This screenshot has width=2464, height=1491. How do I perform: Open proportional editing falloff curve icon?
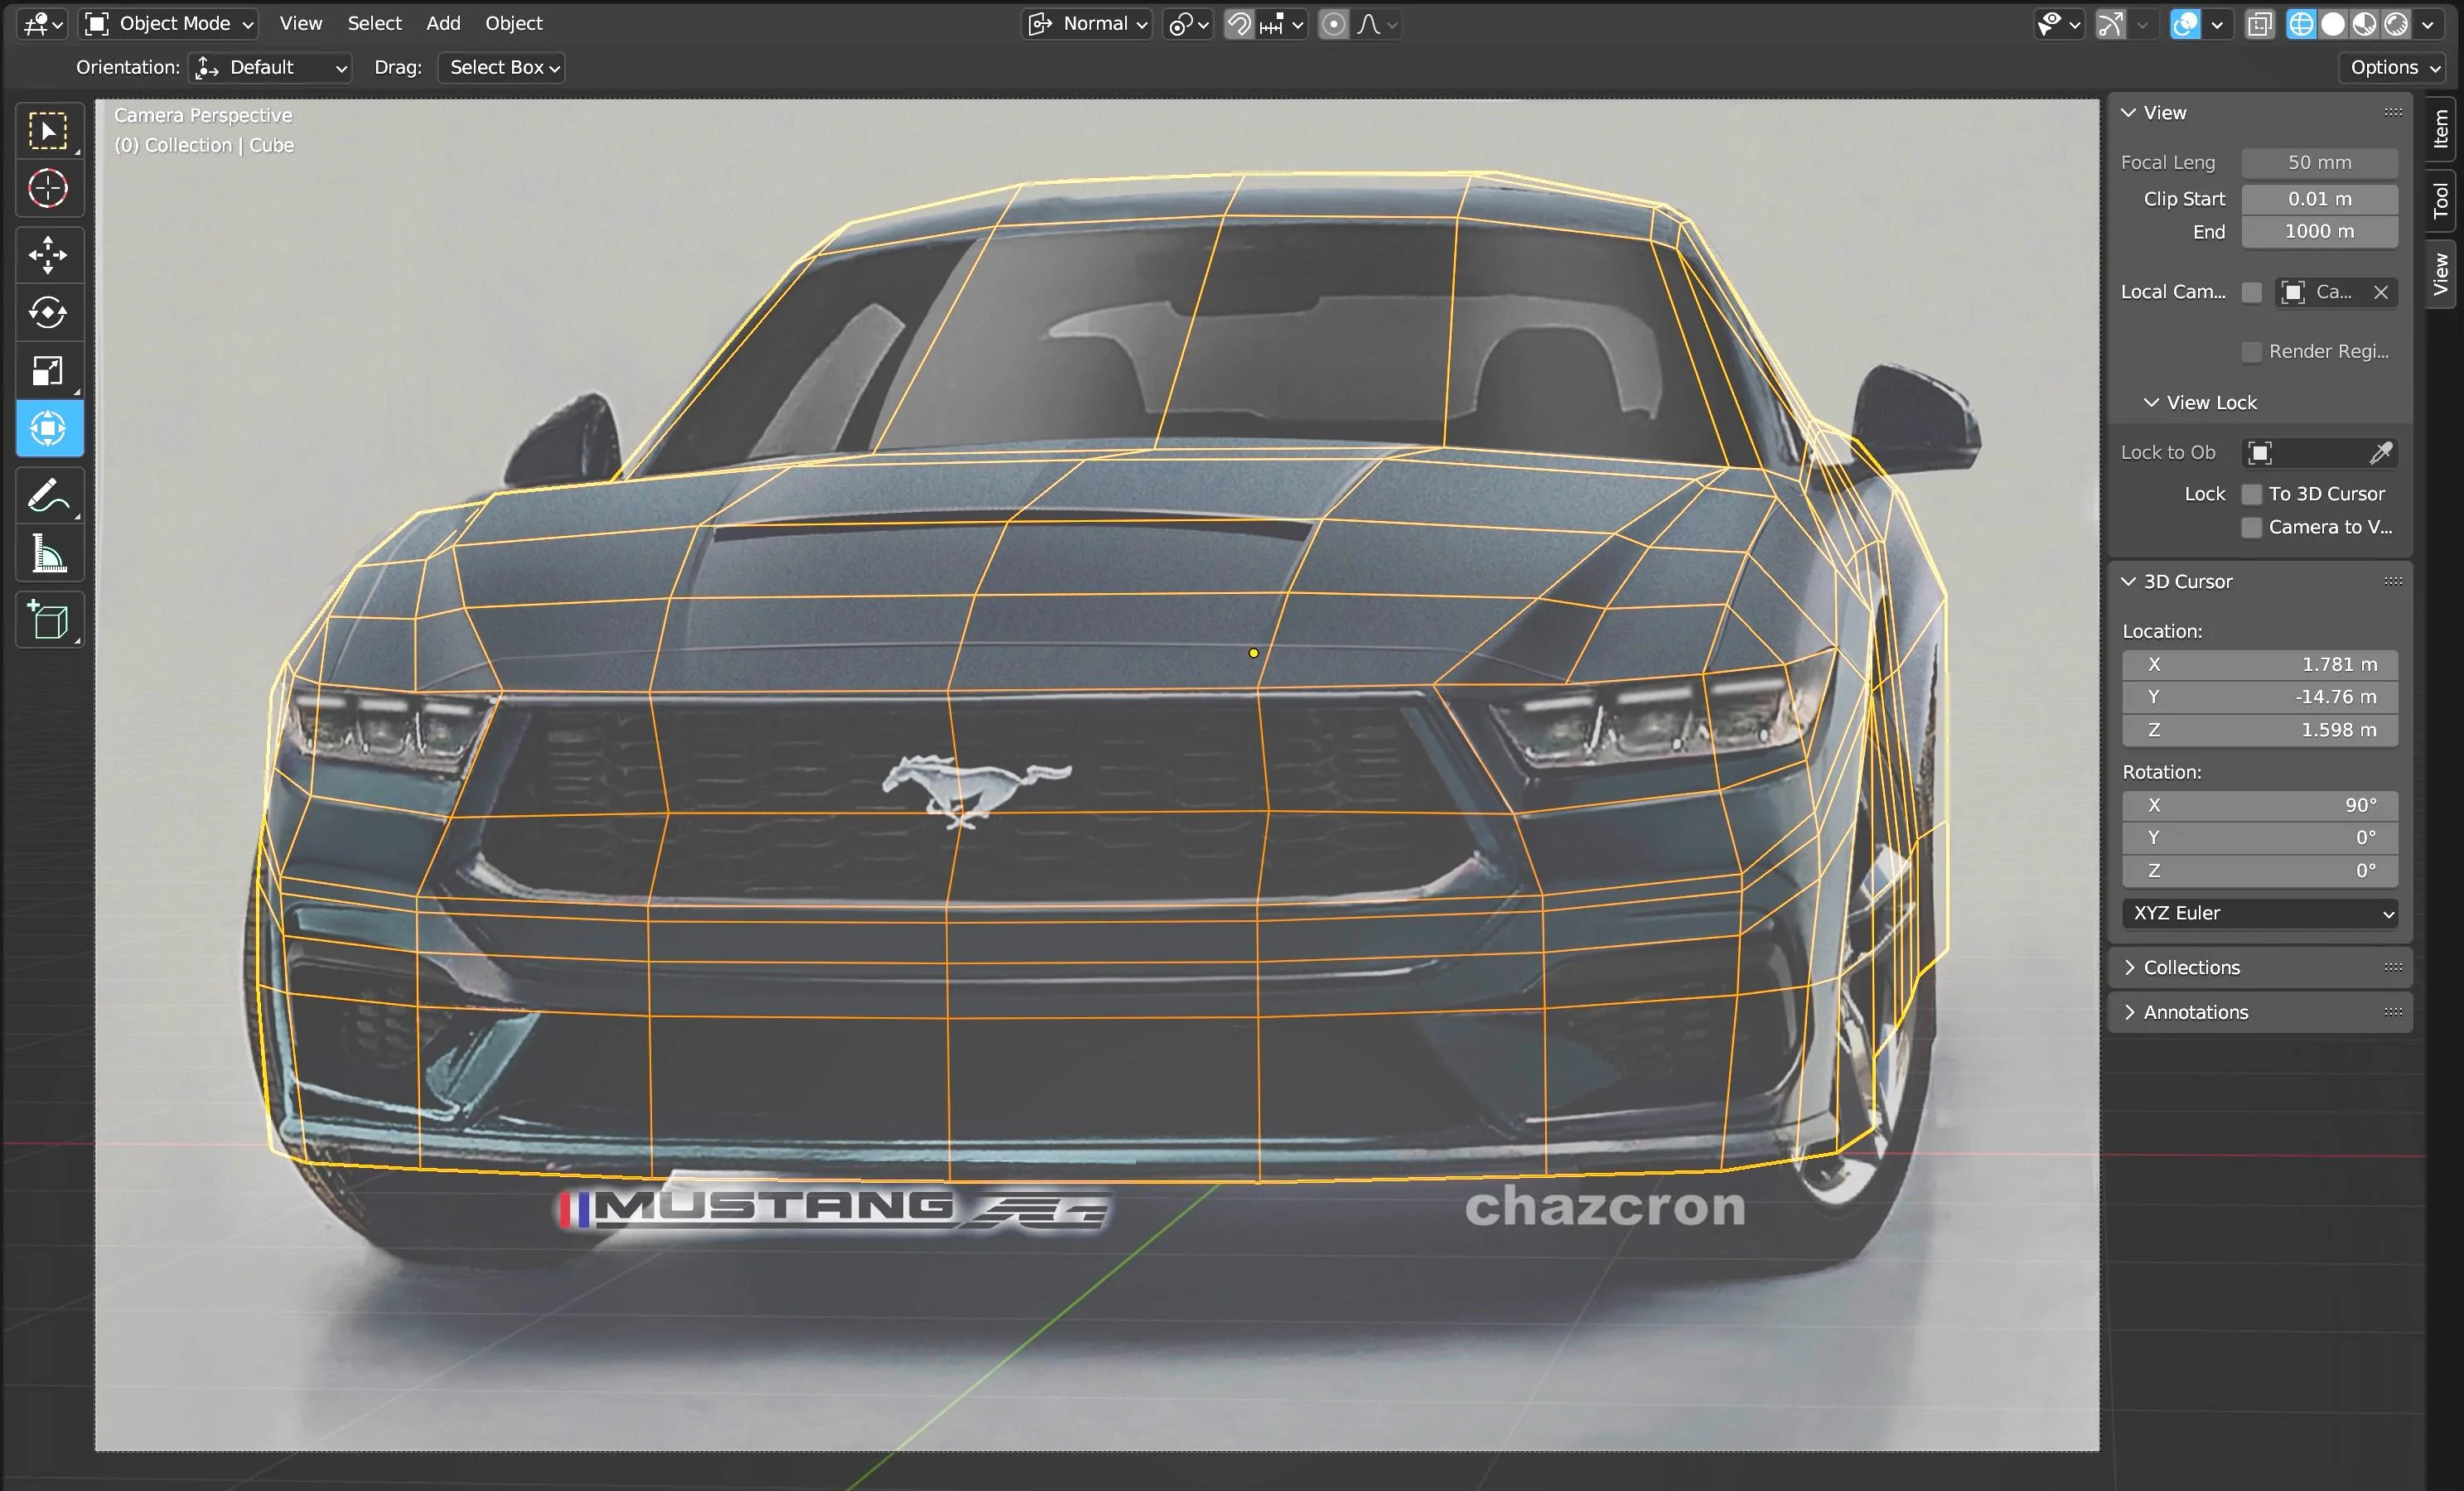point(1377,24)
